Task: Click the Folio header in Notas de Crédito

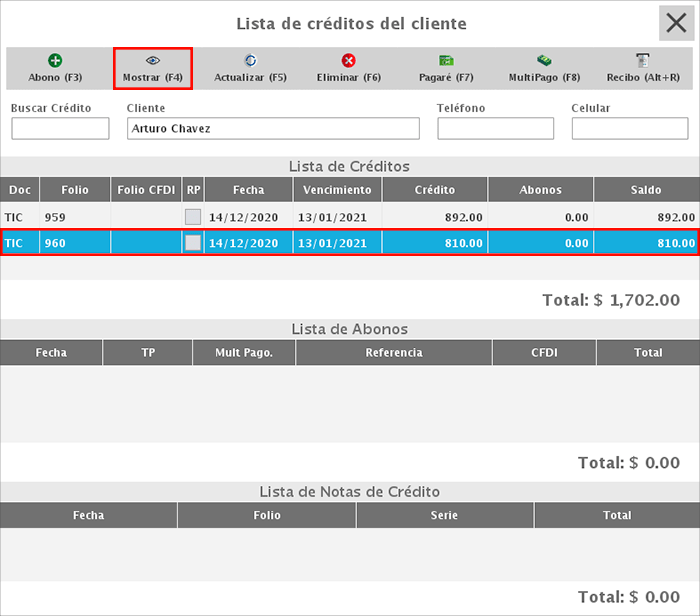Action: [267, 515]
